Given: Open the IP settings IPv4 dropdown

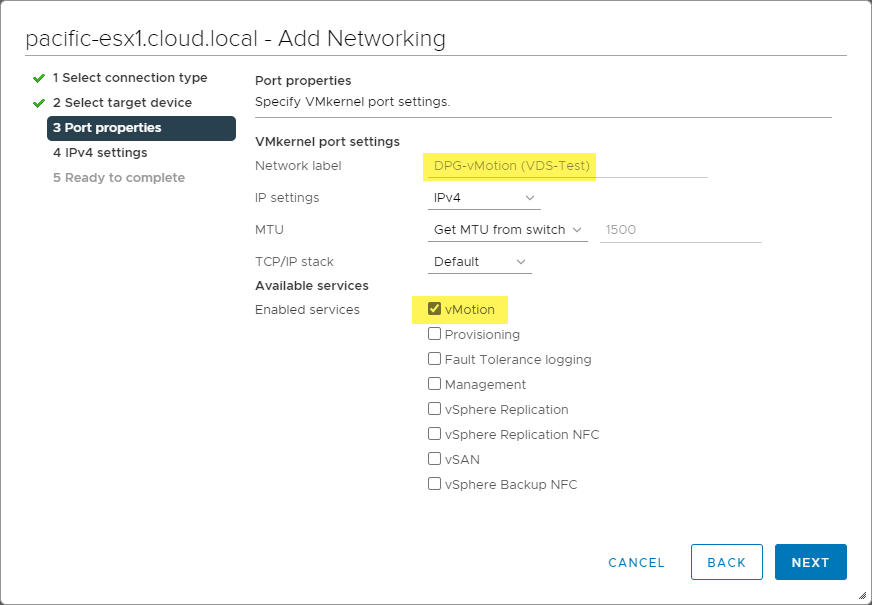Looking at the screenshot, I should [484, 198].
